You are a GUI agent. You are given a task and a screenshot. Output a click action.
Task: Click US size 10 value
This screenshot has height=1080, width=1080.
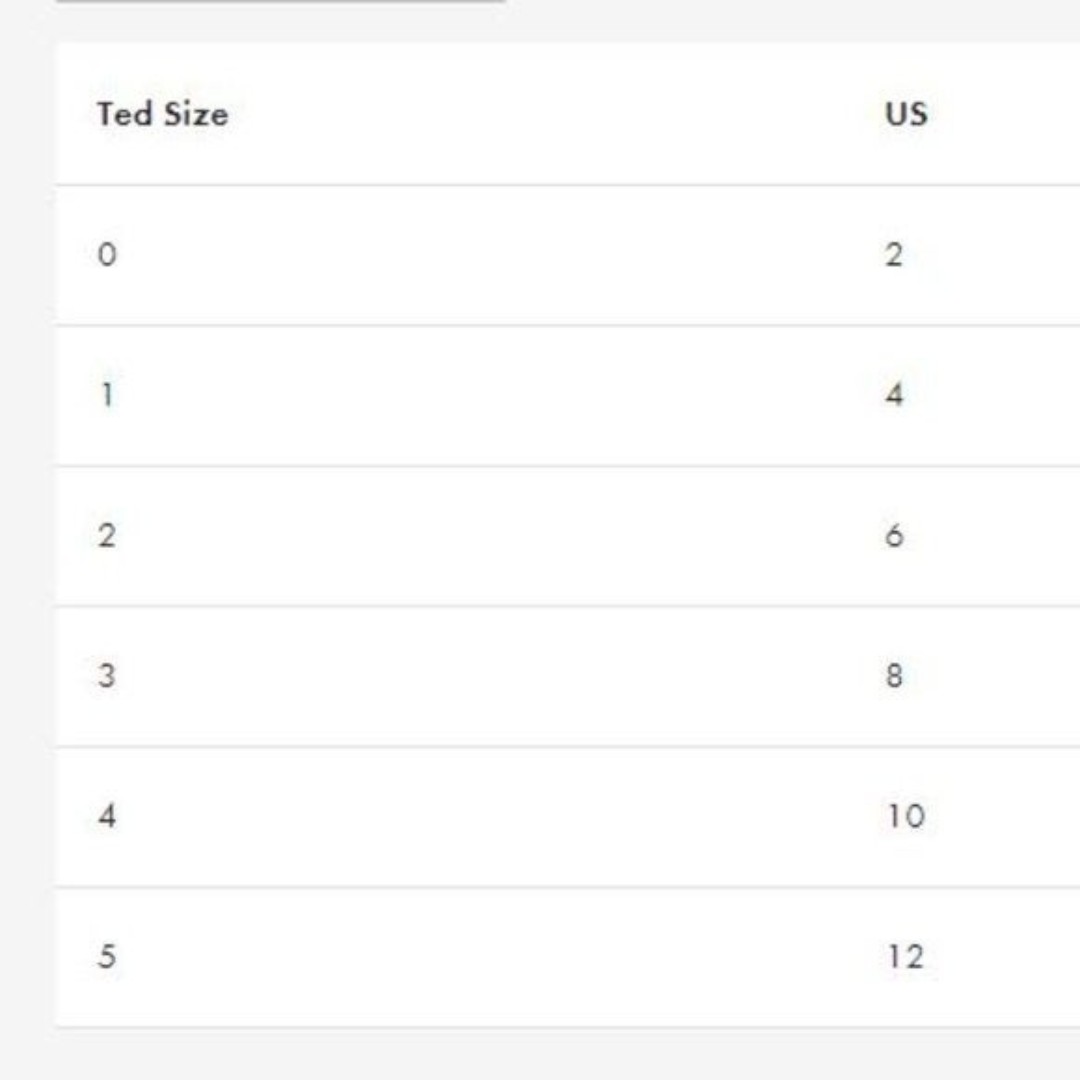click(906, 816)
